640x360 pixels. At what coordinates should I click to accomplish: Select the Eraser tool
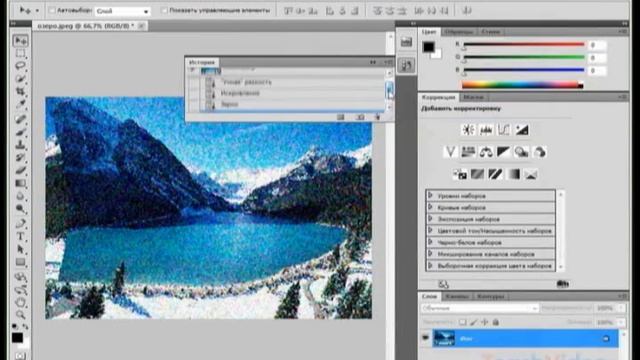(x=20, y=170)
